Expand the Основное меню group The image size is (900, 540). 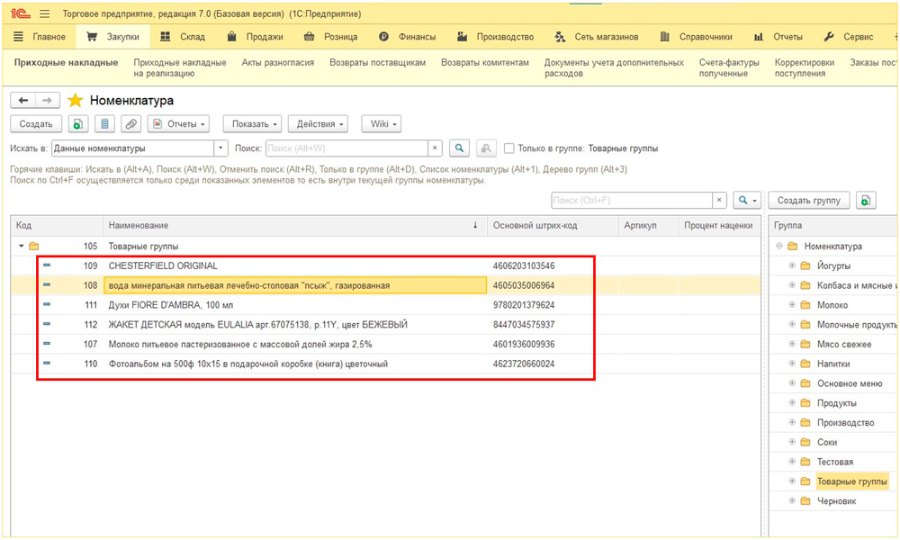coord(792,383)
